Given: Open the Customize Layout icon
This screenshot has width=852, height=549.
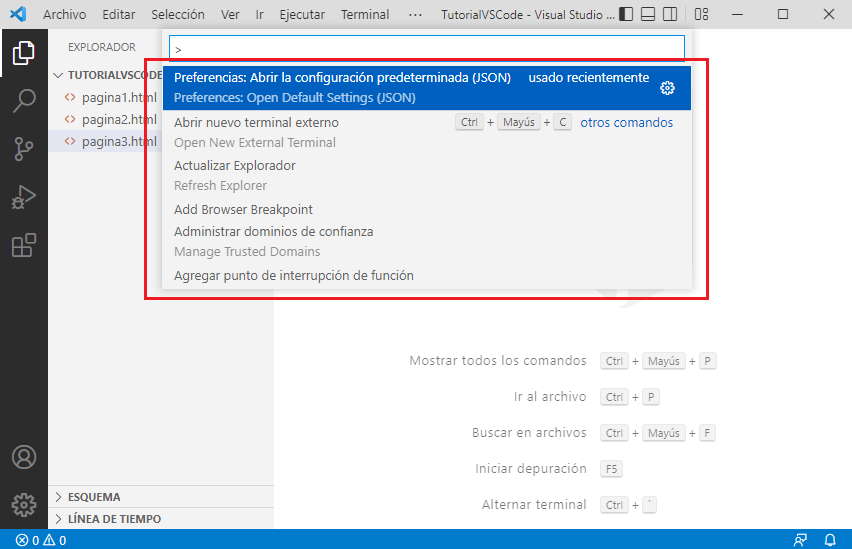Looking at the screenshot, I should [x=701, y=14].
